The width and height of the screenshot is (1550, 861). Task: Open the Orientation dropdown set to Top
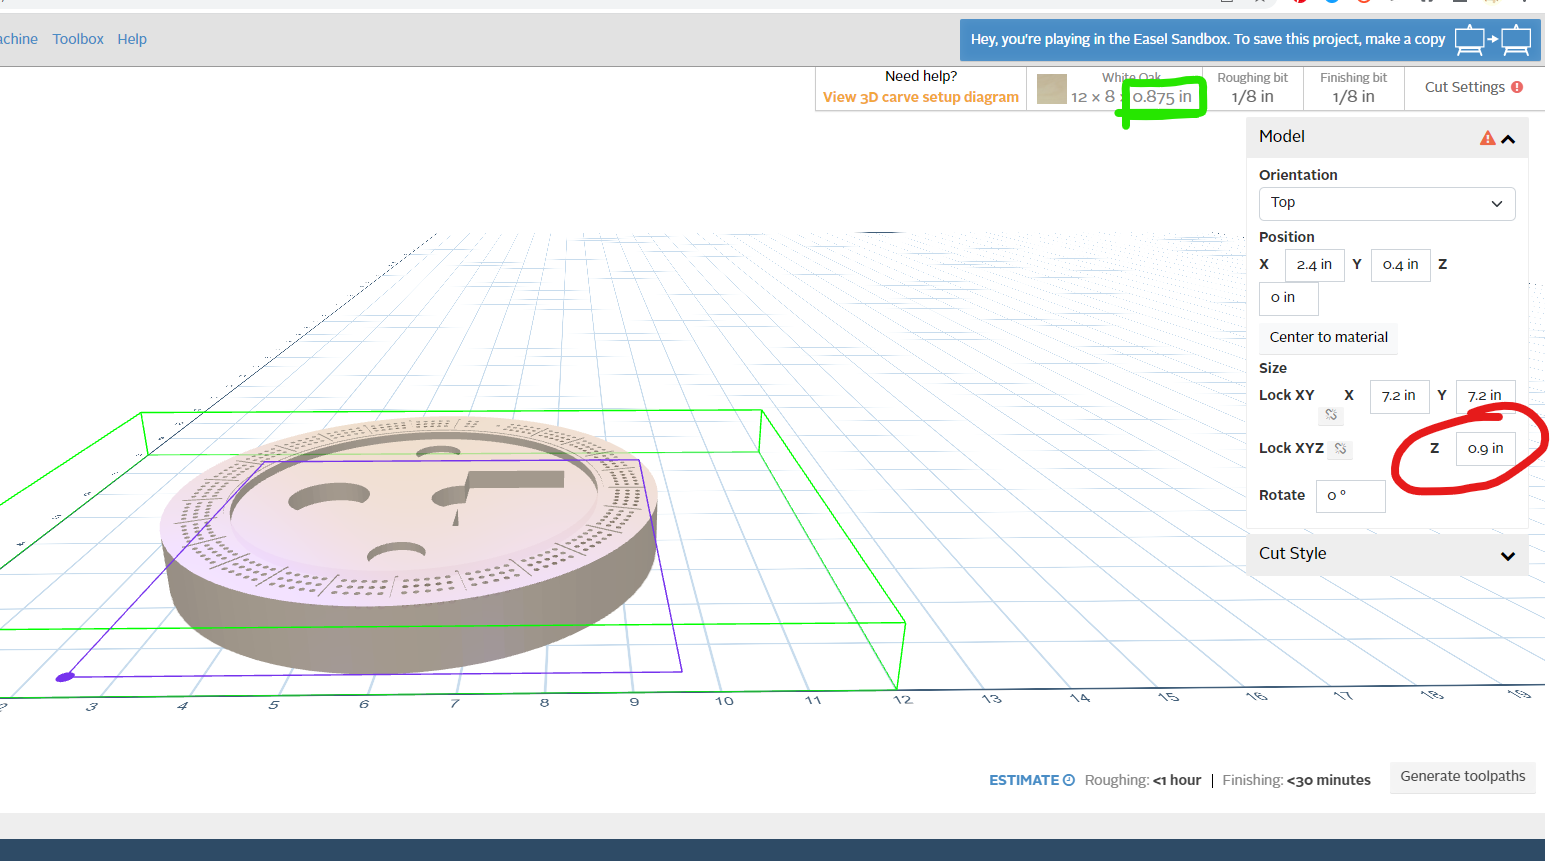pos(1386,203)
